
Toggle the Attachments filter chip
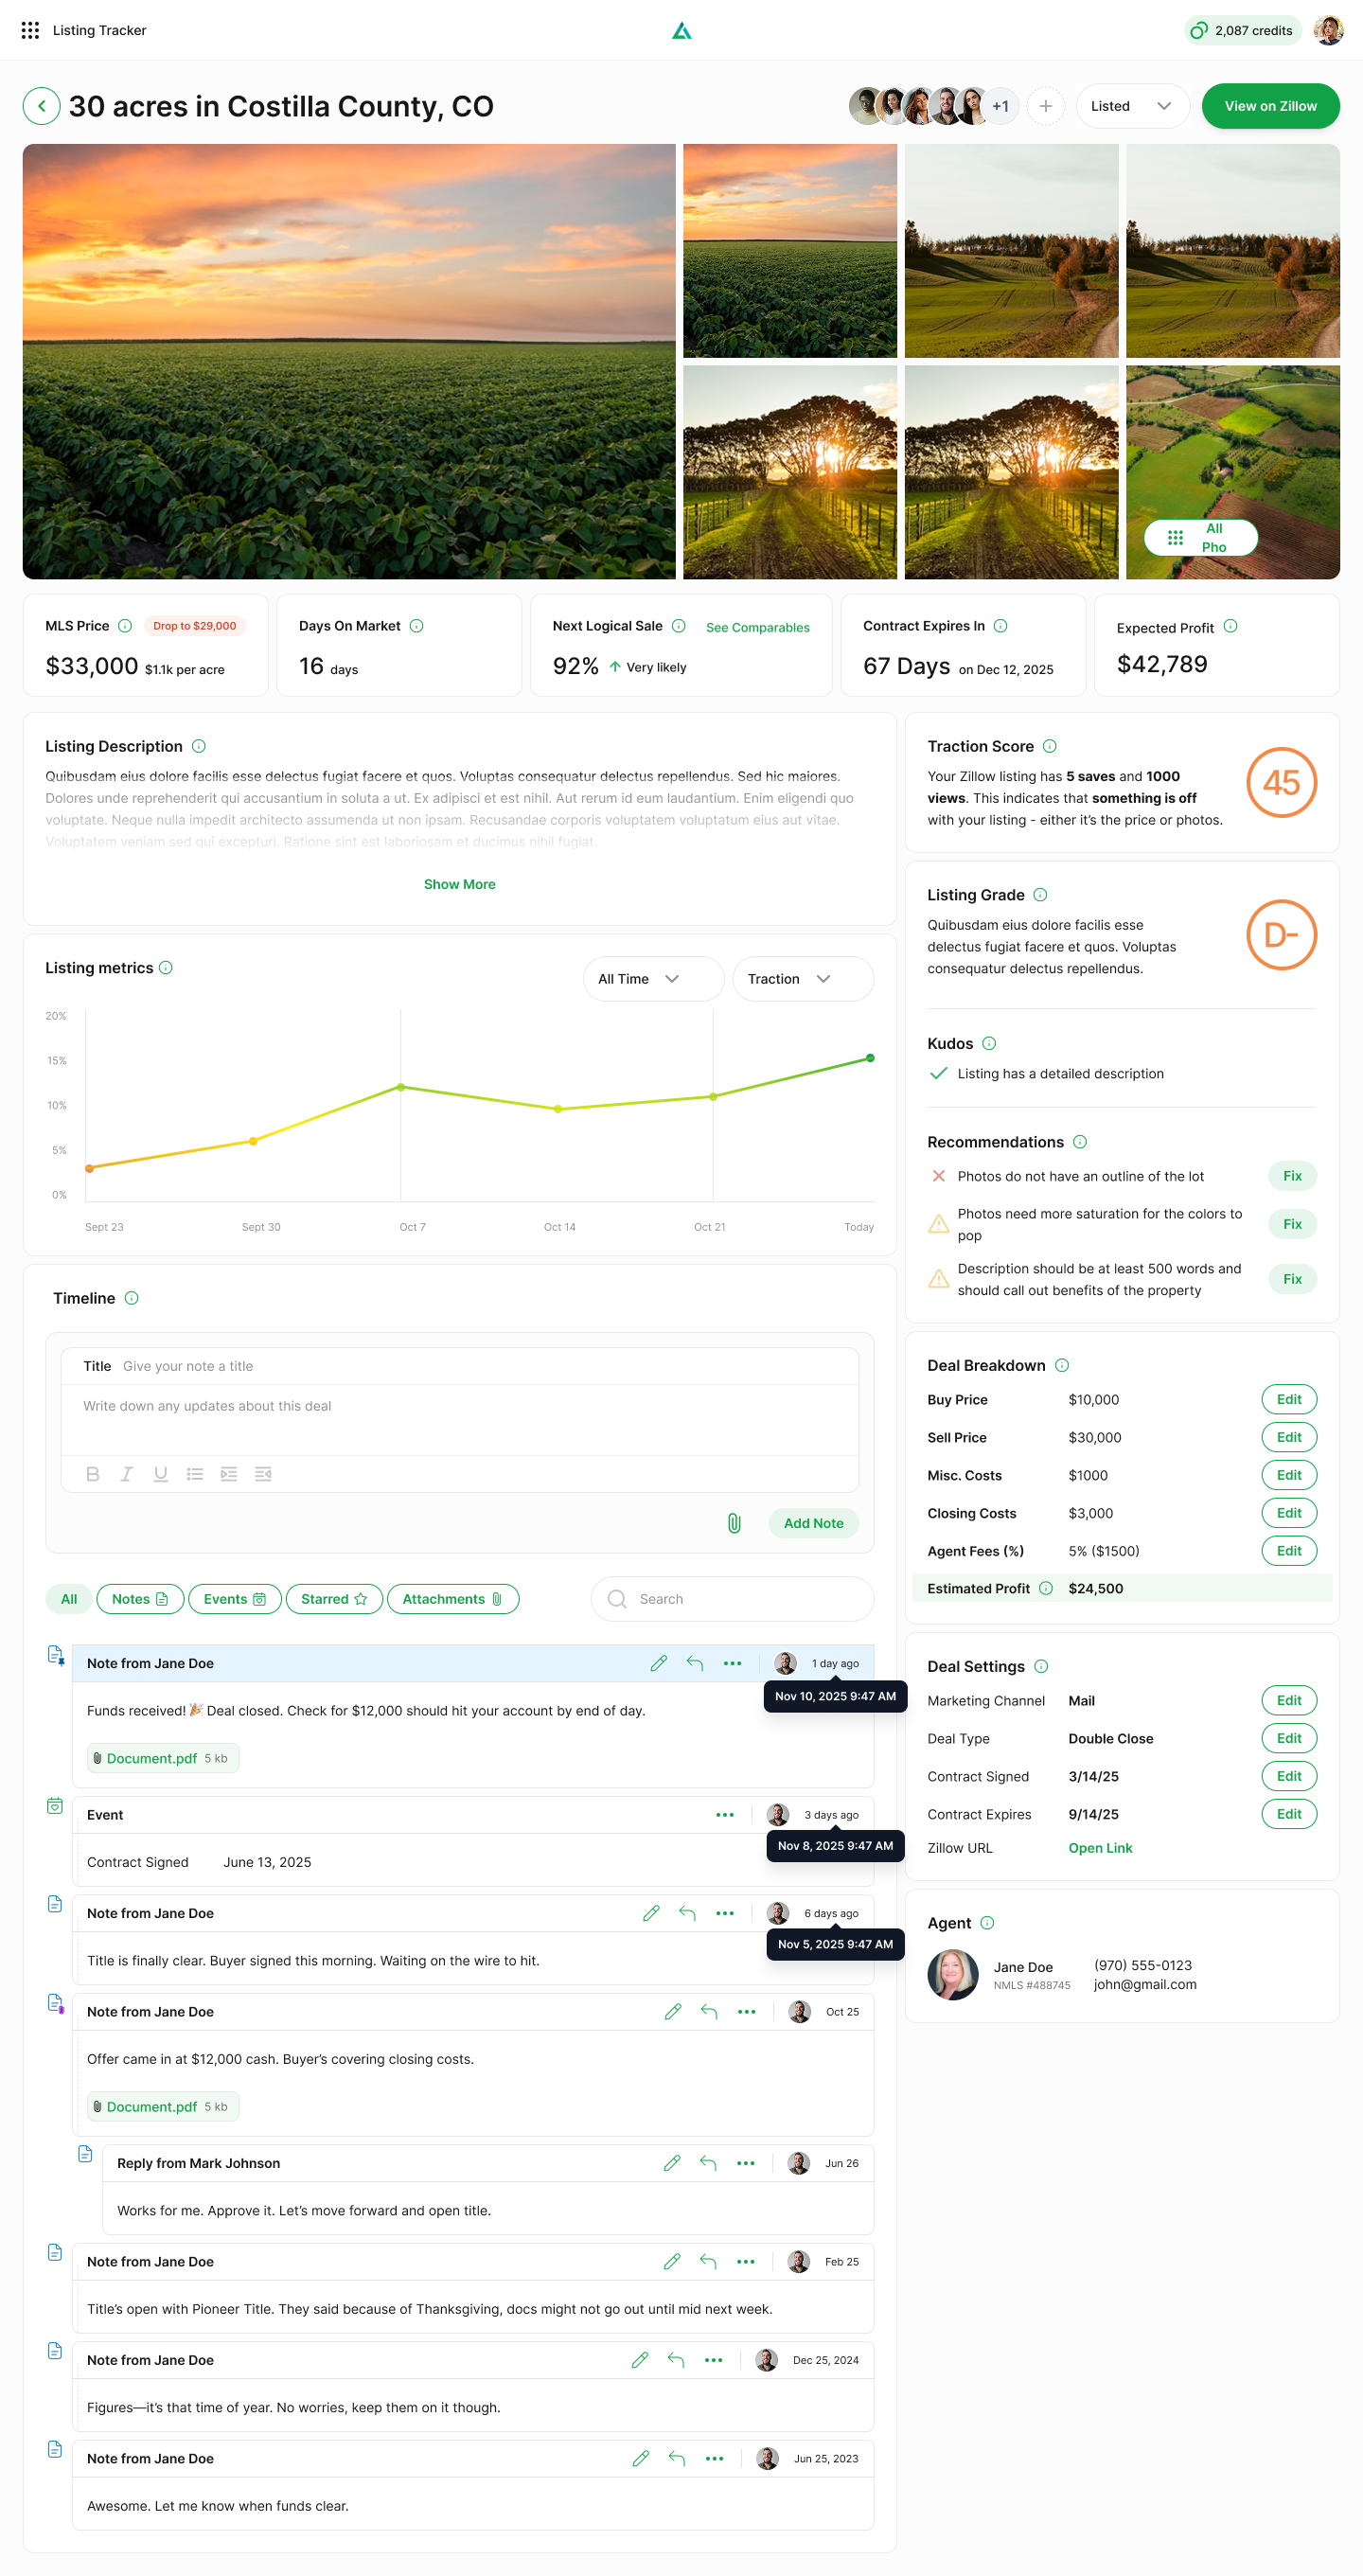click(452, 1599)
